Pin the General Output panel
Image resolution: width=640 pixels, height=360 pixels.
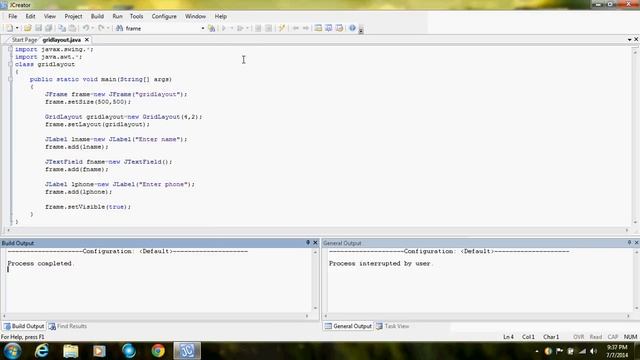(x=629, y=242)
